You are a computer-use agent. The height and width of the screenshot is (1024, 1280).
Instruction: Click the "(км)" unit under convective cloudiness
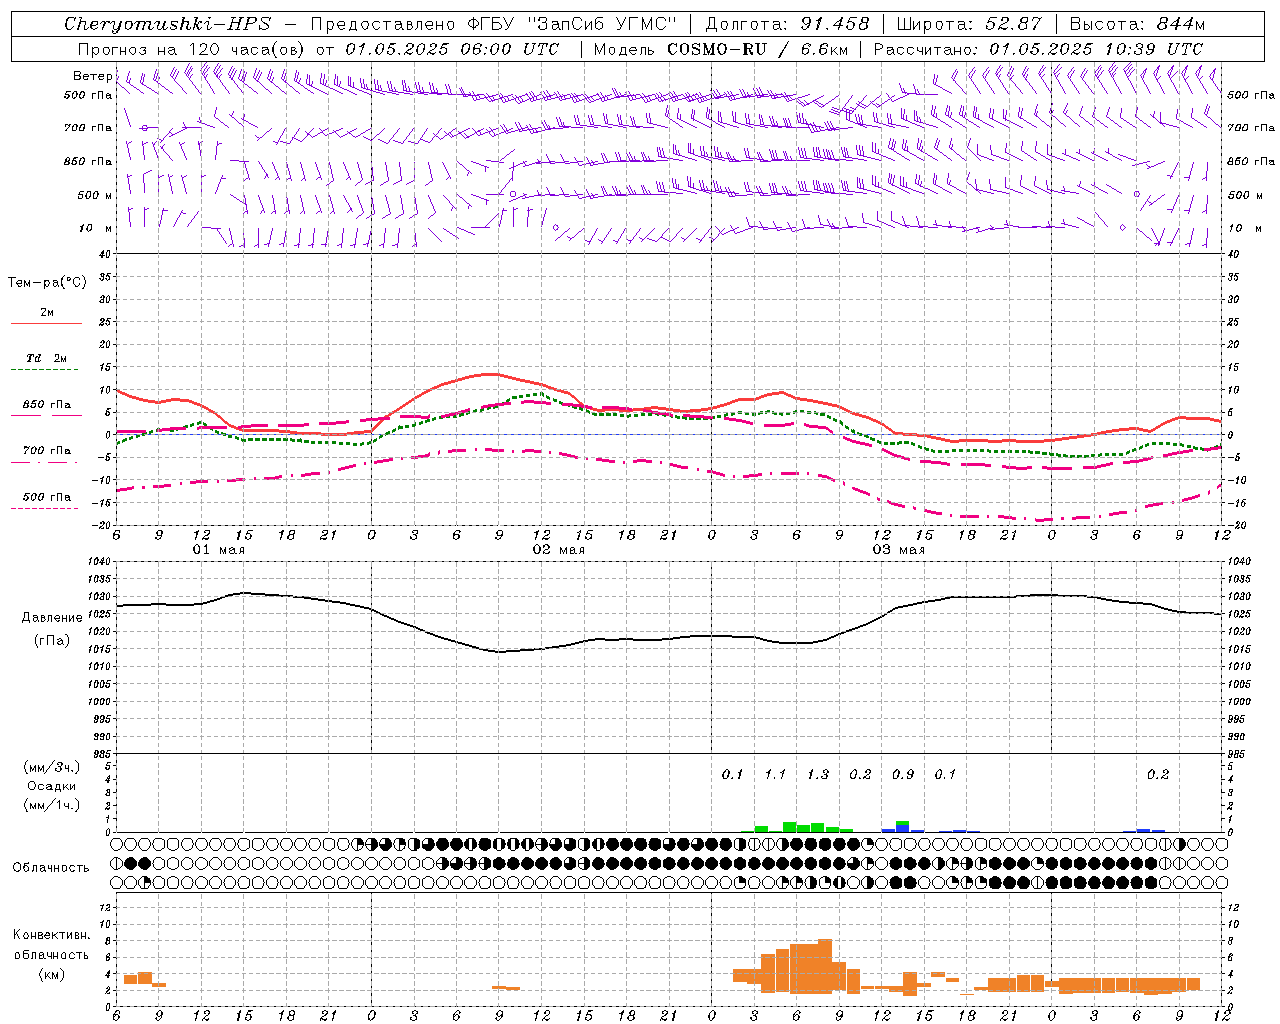[x=51, y=974]
